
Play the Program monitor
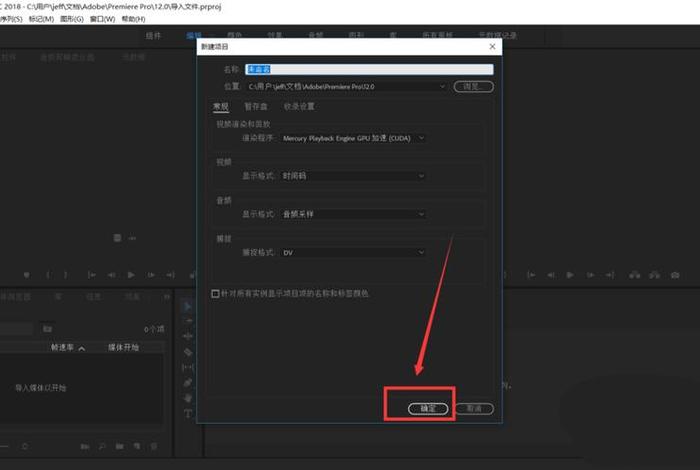point(570,275)
